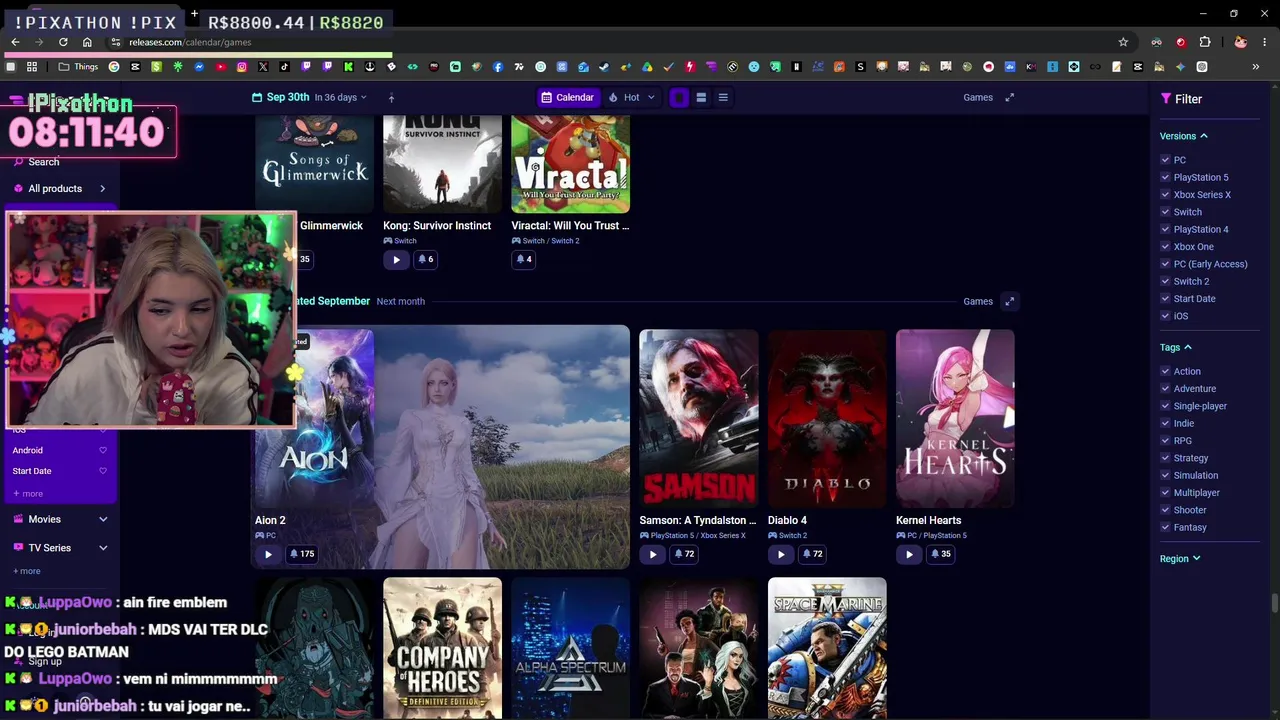This screenshot has width=1280, height=720.
Task: Follow Aion 2 via the bell with 175
Action: [301, 554]
